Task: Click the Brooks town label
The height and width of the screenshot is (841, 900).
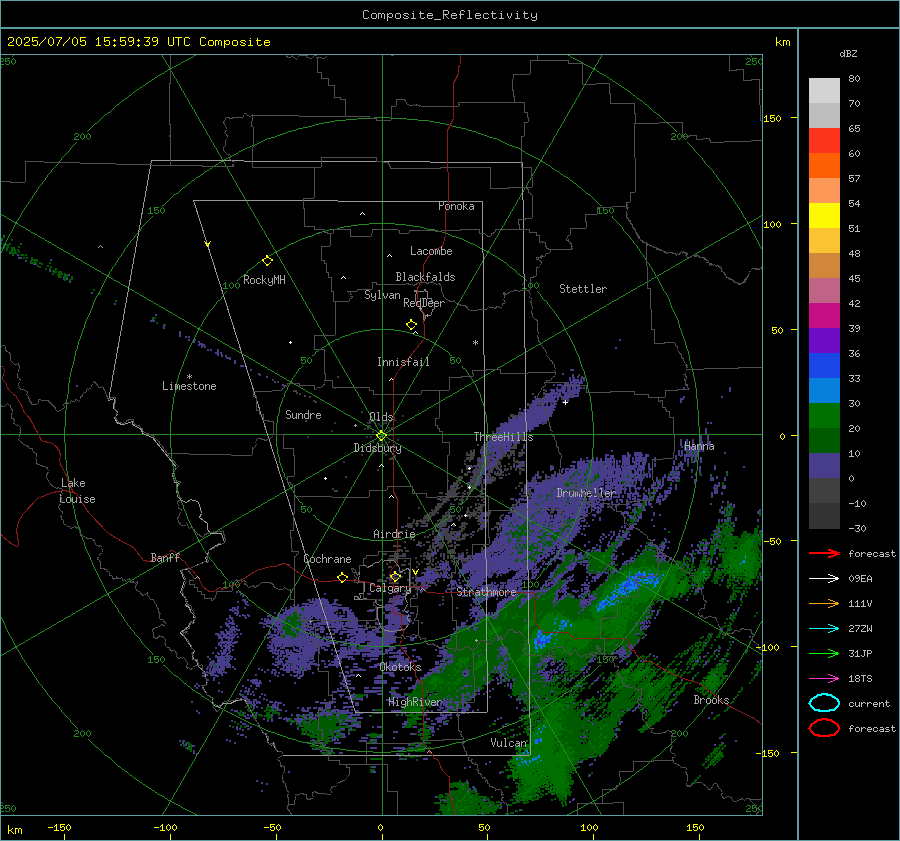Action: 711,700
